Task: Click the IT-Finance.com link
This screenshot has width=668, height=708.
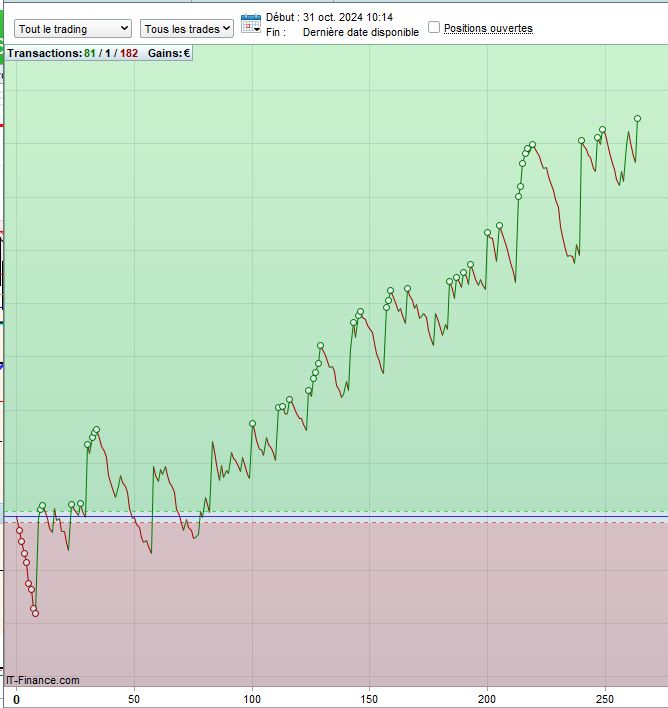Action: (x=43, y=680)
